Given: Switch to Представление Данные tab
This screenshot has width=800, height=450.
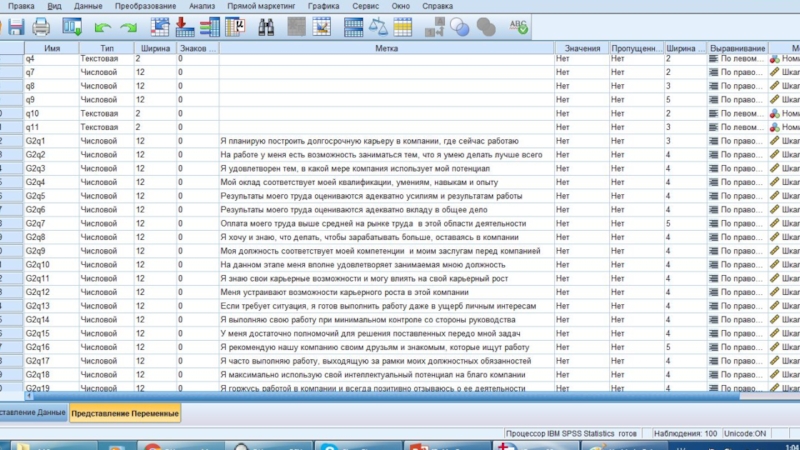Looking at the screenshot, I should pyautogui.click(x=32, y=413).
